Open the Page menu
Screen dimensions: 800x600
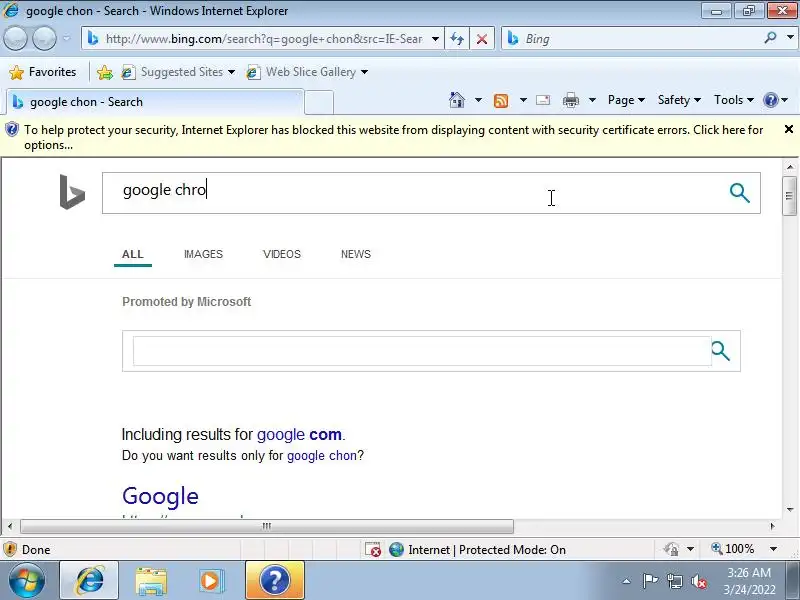(x=626, y=100)
